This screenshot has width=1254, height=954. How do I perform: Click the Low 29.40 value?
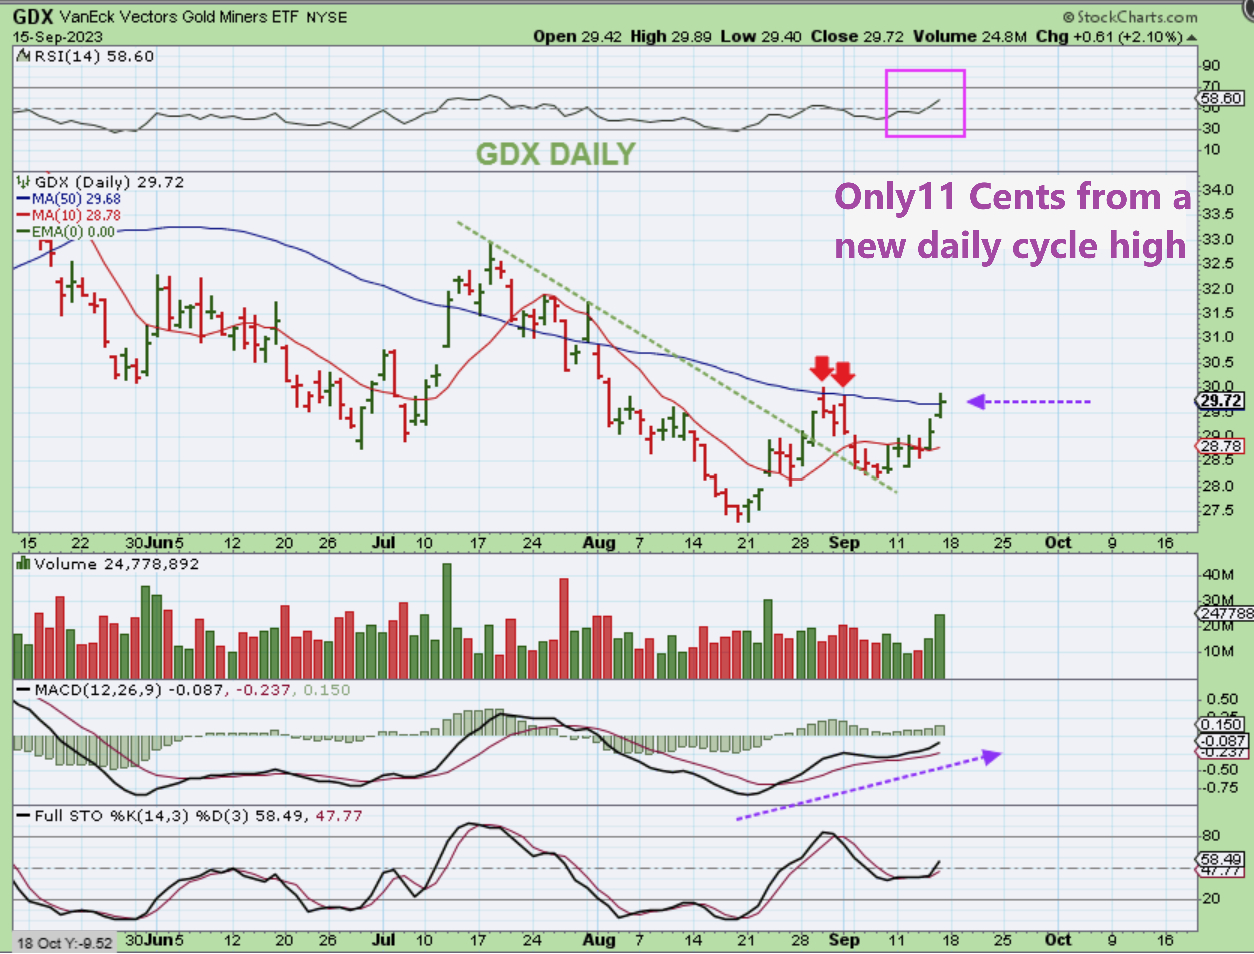(x=761, y=36)
